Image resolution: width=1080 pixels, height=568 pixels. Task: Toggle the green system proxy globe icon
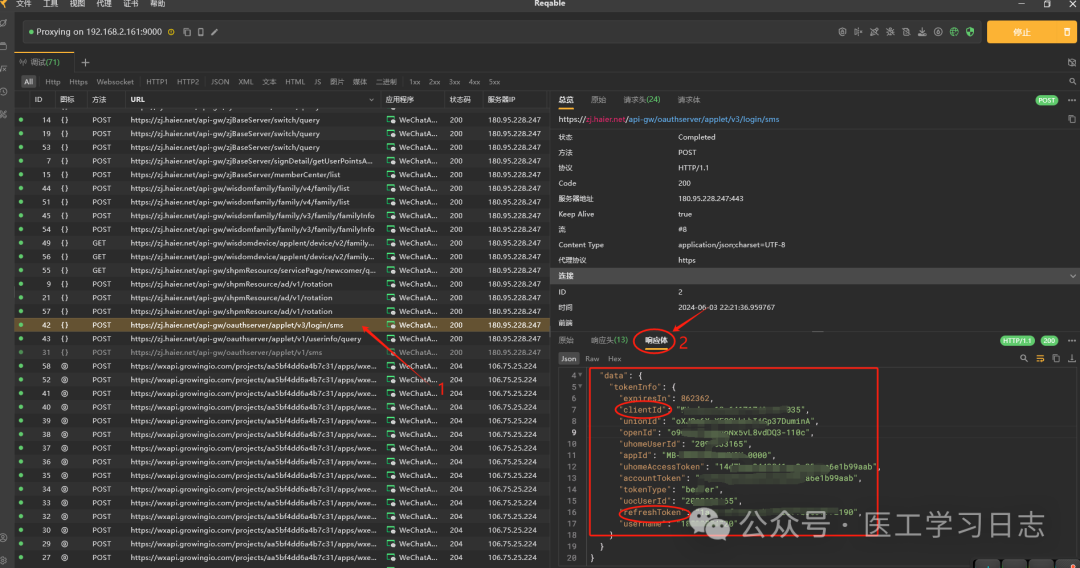point(954,32)
